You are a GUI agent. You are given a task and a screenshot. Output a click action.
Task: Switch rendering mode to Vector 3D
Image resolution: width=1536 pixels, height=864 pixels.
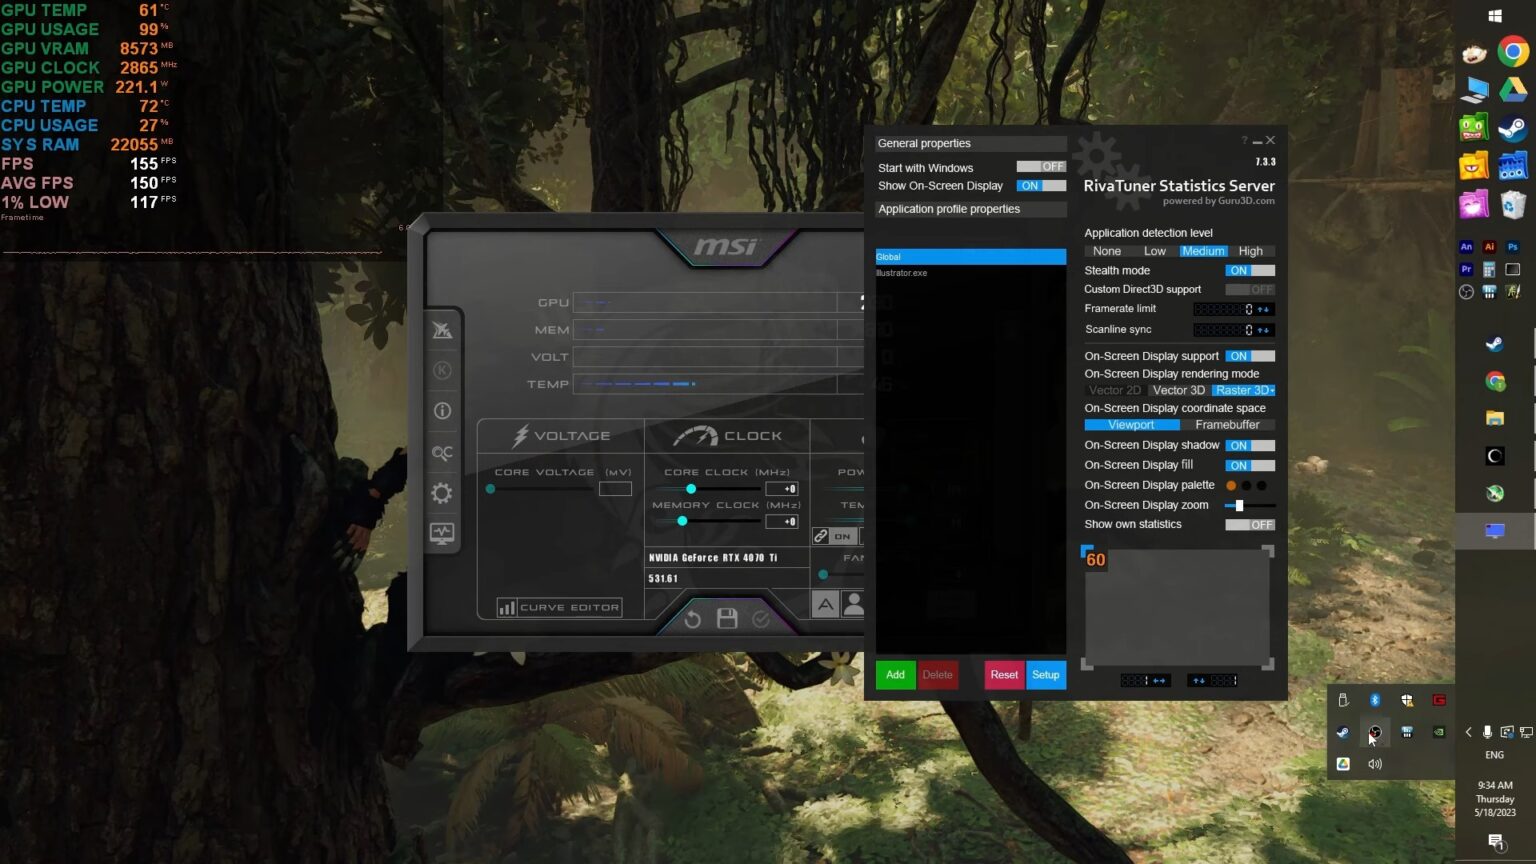(x=1177, y=390)
